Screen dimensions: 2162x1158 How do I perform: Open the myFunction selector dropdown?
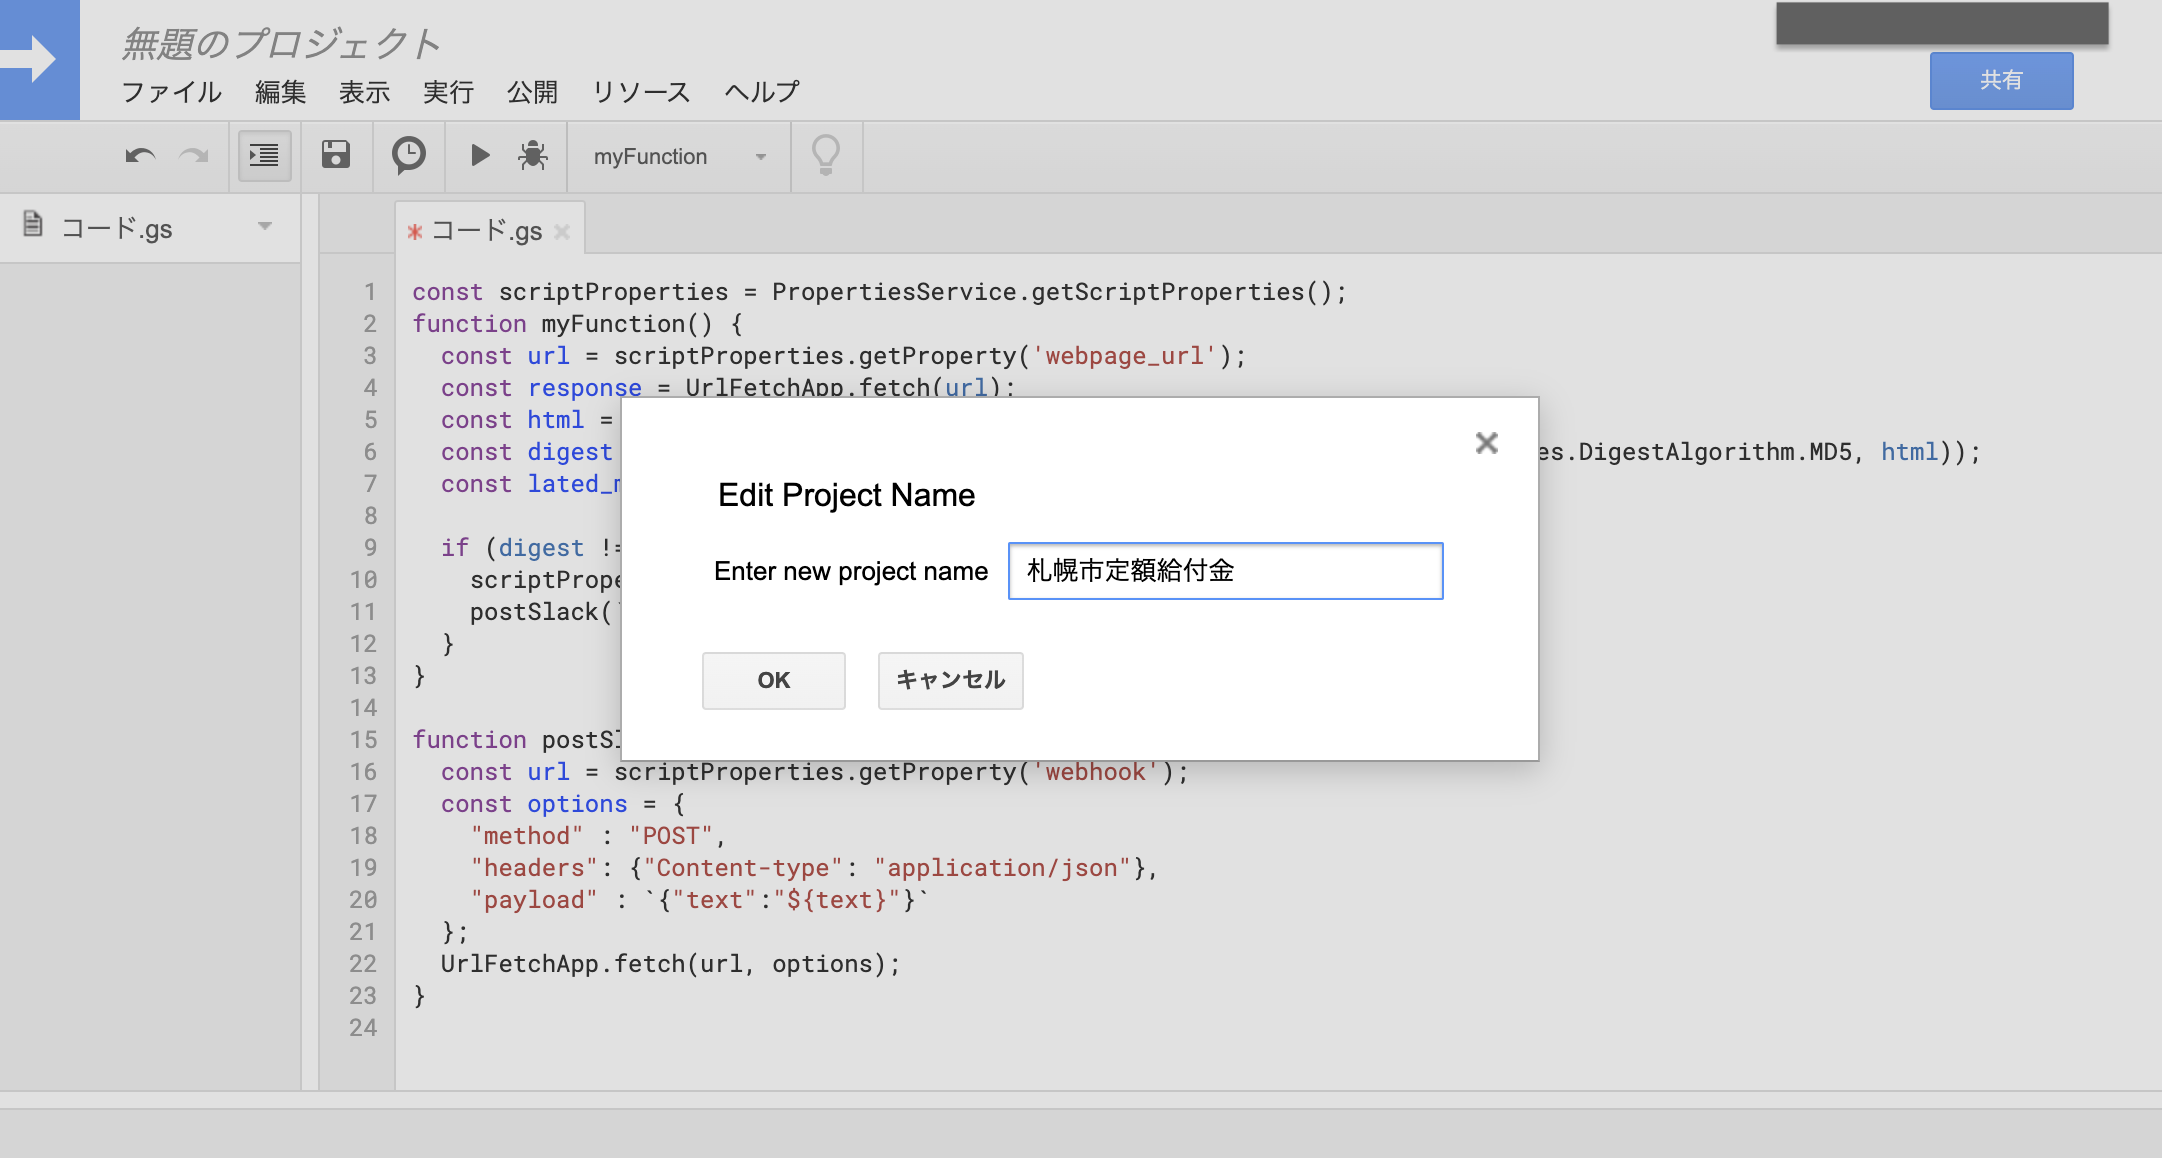(679, 157)
